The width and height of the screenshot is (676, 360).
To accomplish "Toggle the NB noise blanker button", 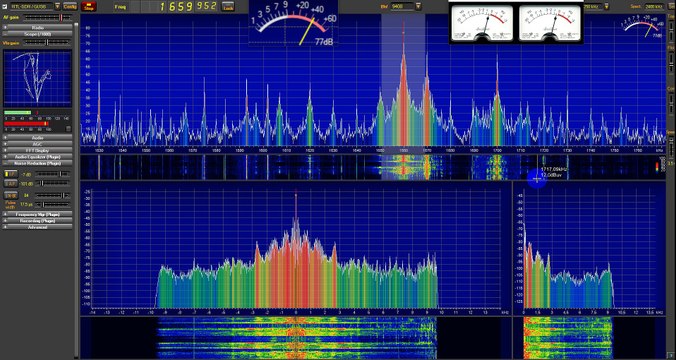I will click(10, 195).
